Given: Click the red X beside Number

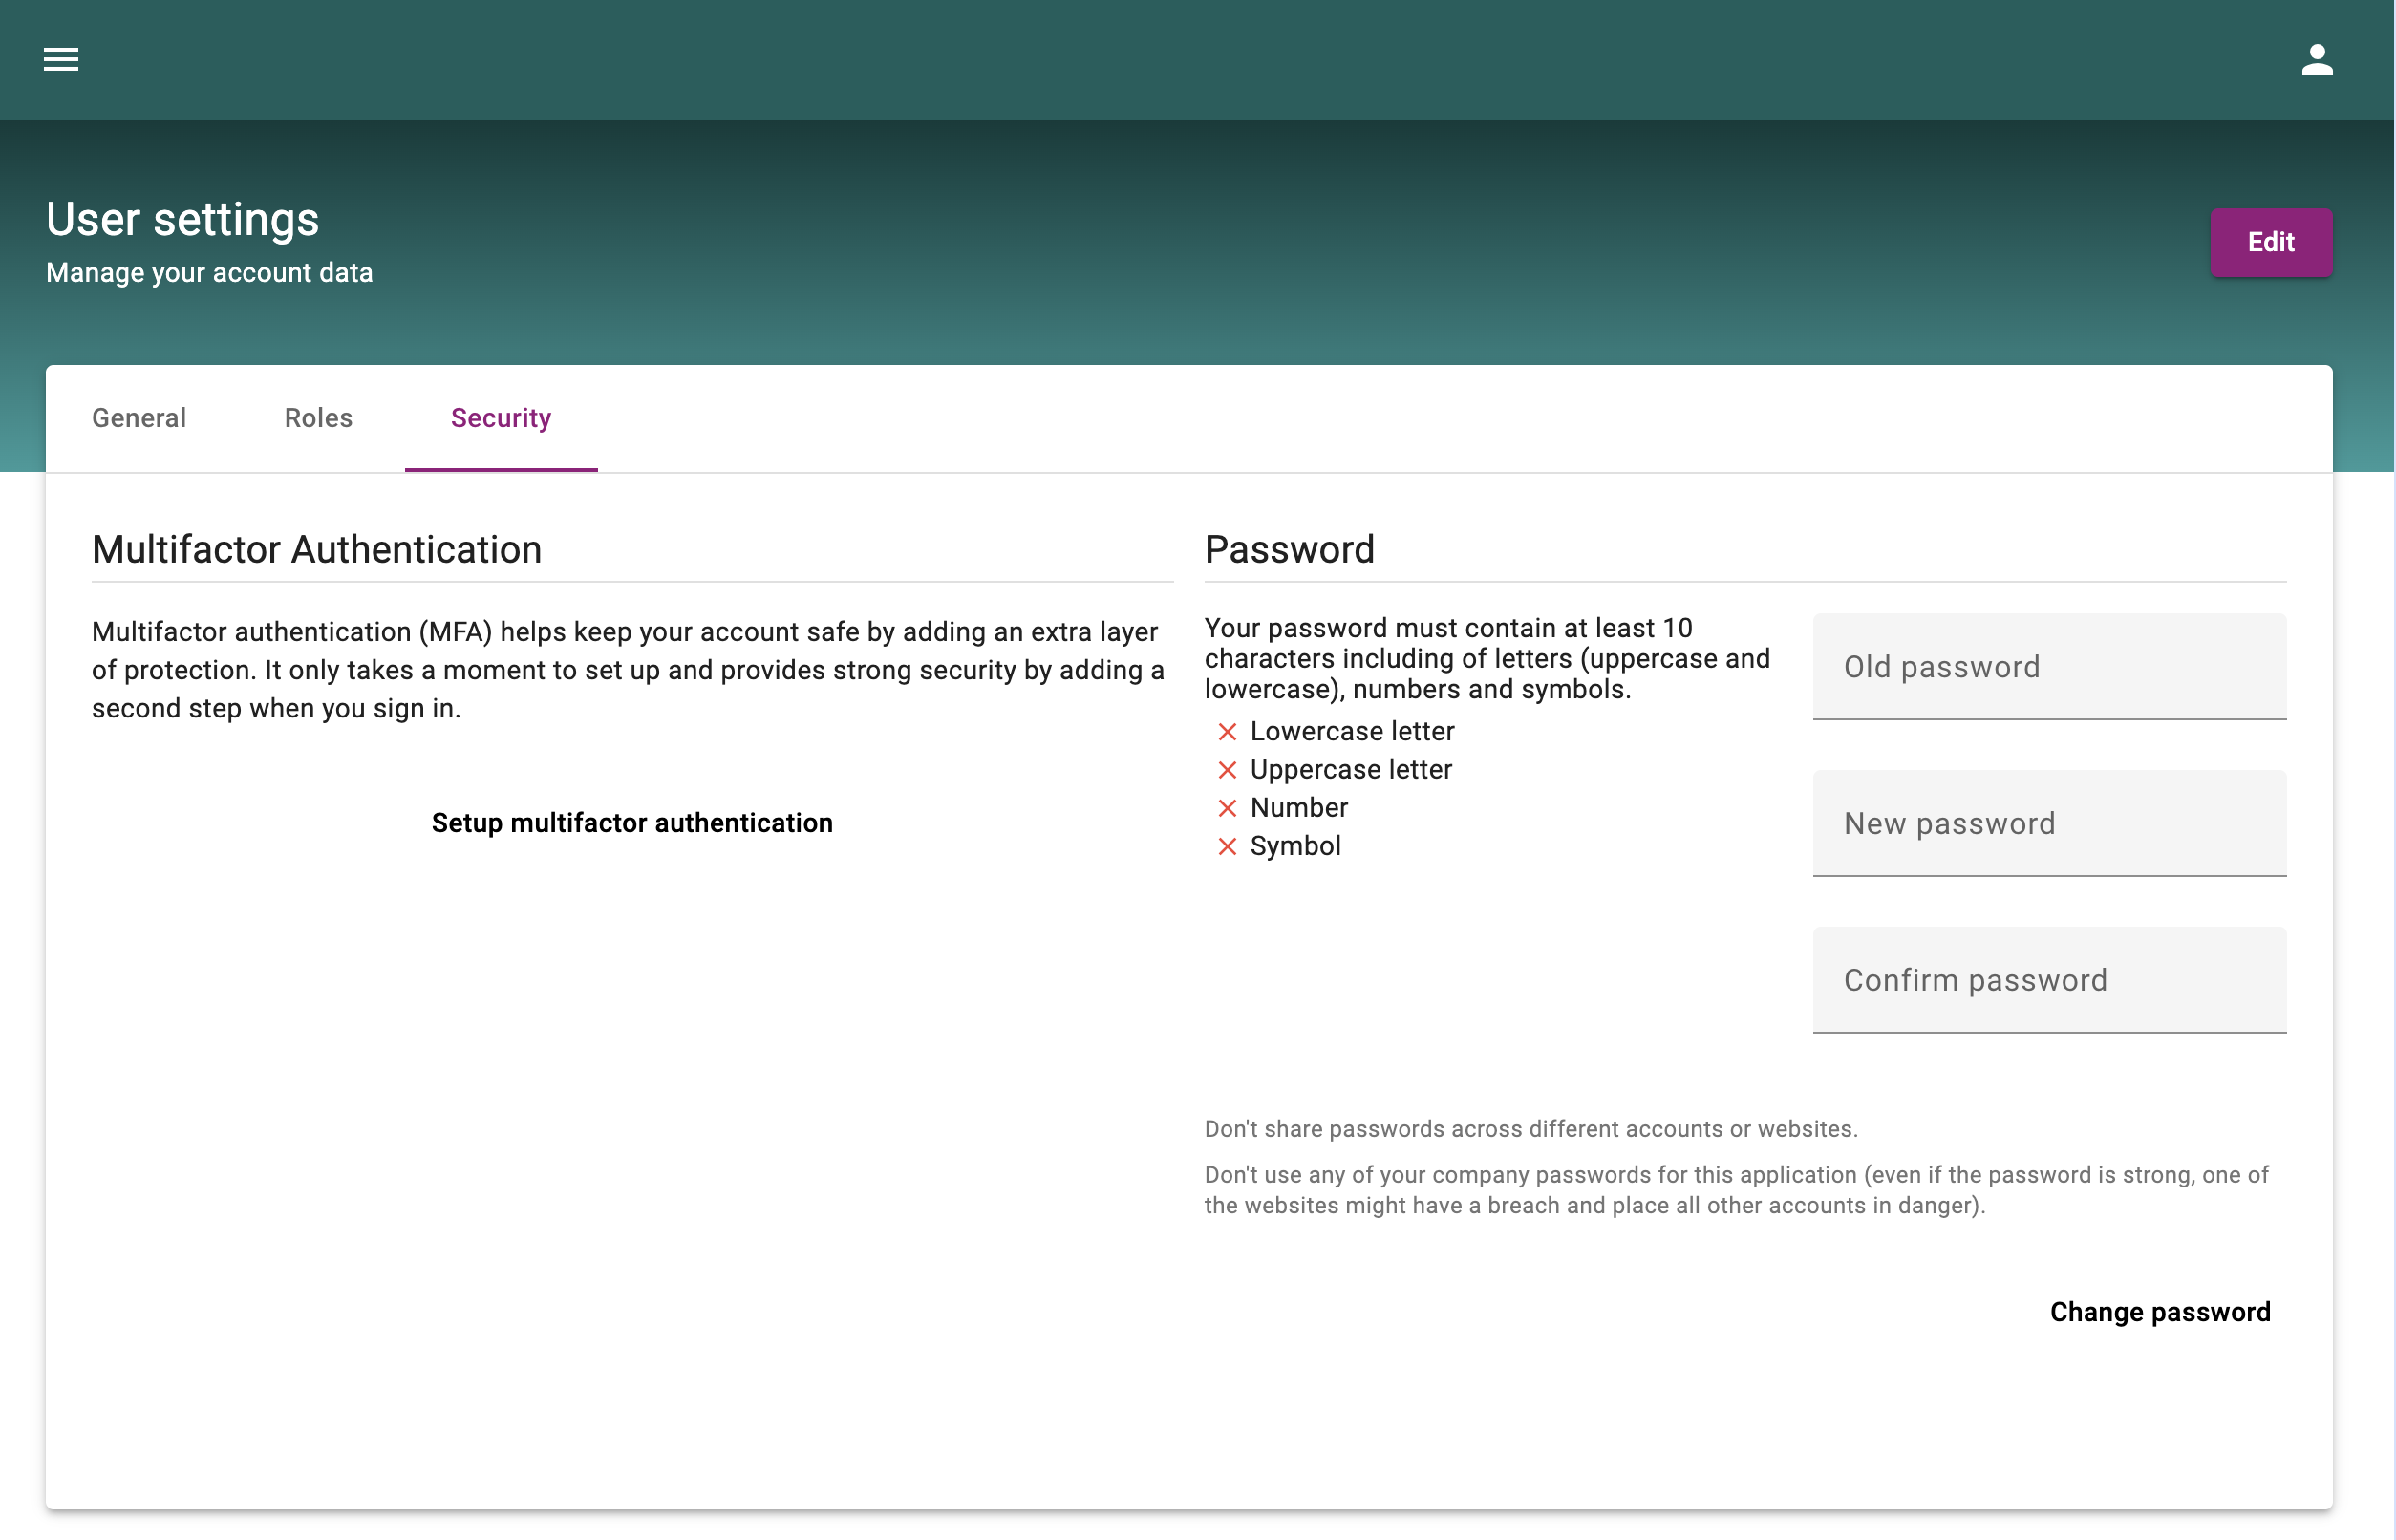Looking at the screenshot, I should (1227, 808).
